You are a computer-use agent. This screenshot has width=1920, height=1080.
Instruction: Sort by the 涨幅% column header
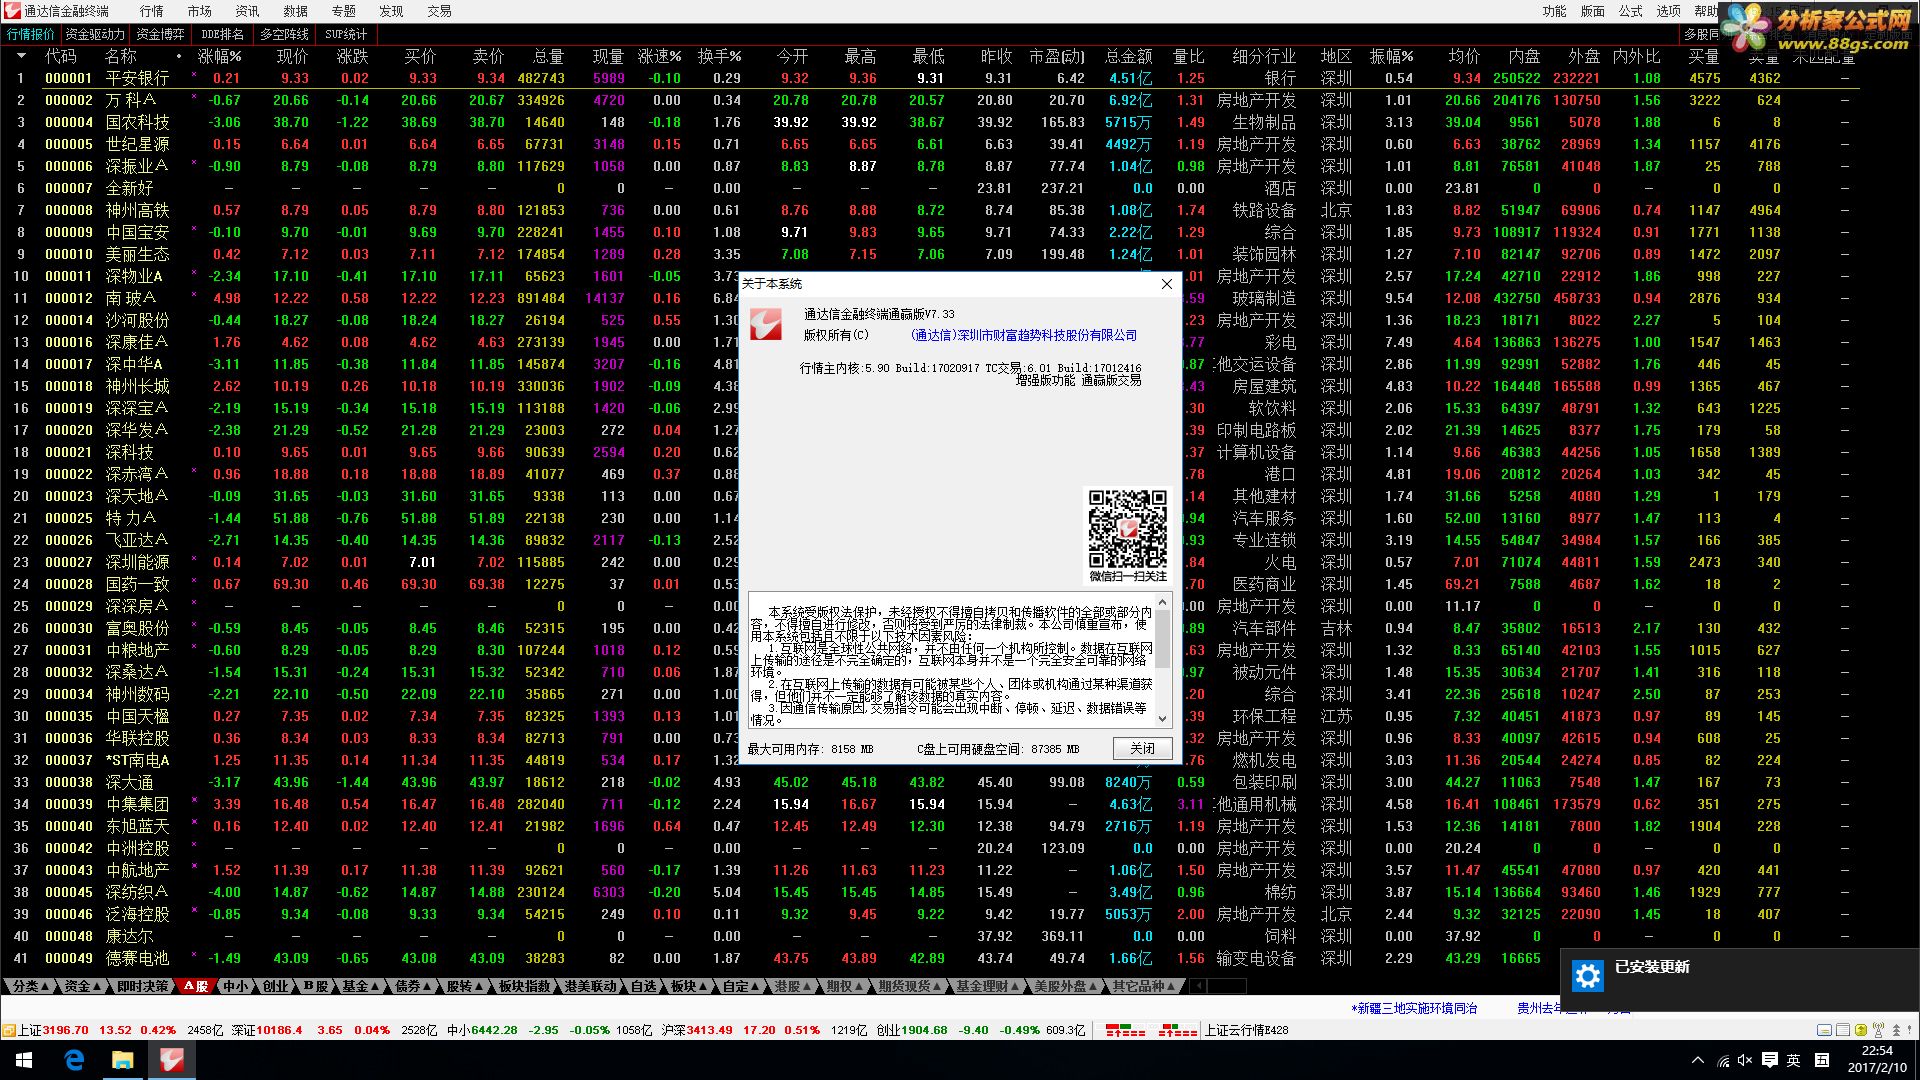tap(220, 57)
